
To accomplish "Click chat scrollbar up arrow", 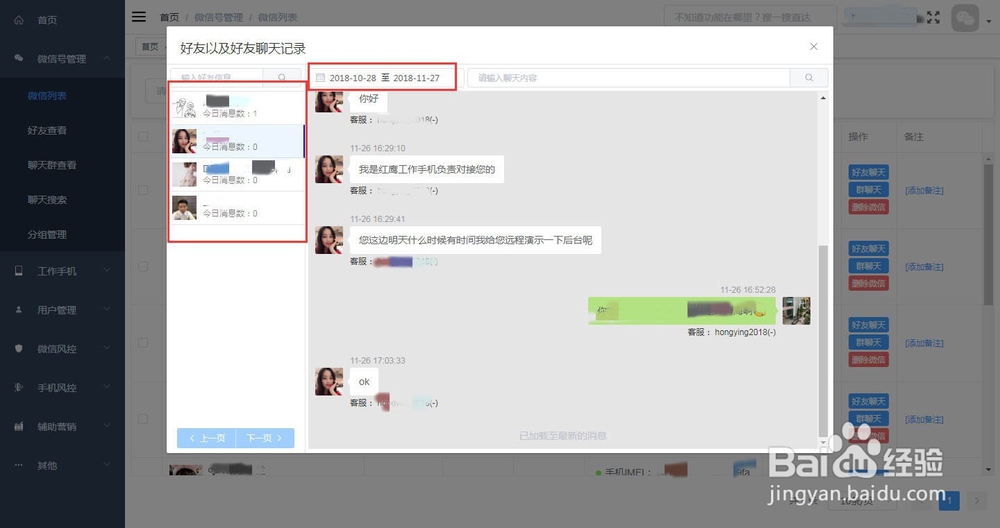I will (823, 98).
